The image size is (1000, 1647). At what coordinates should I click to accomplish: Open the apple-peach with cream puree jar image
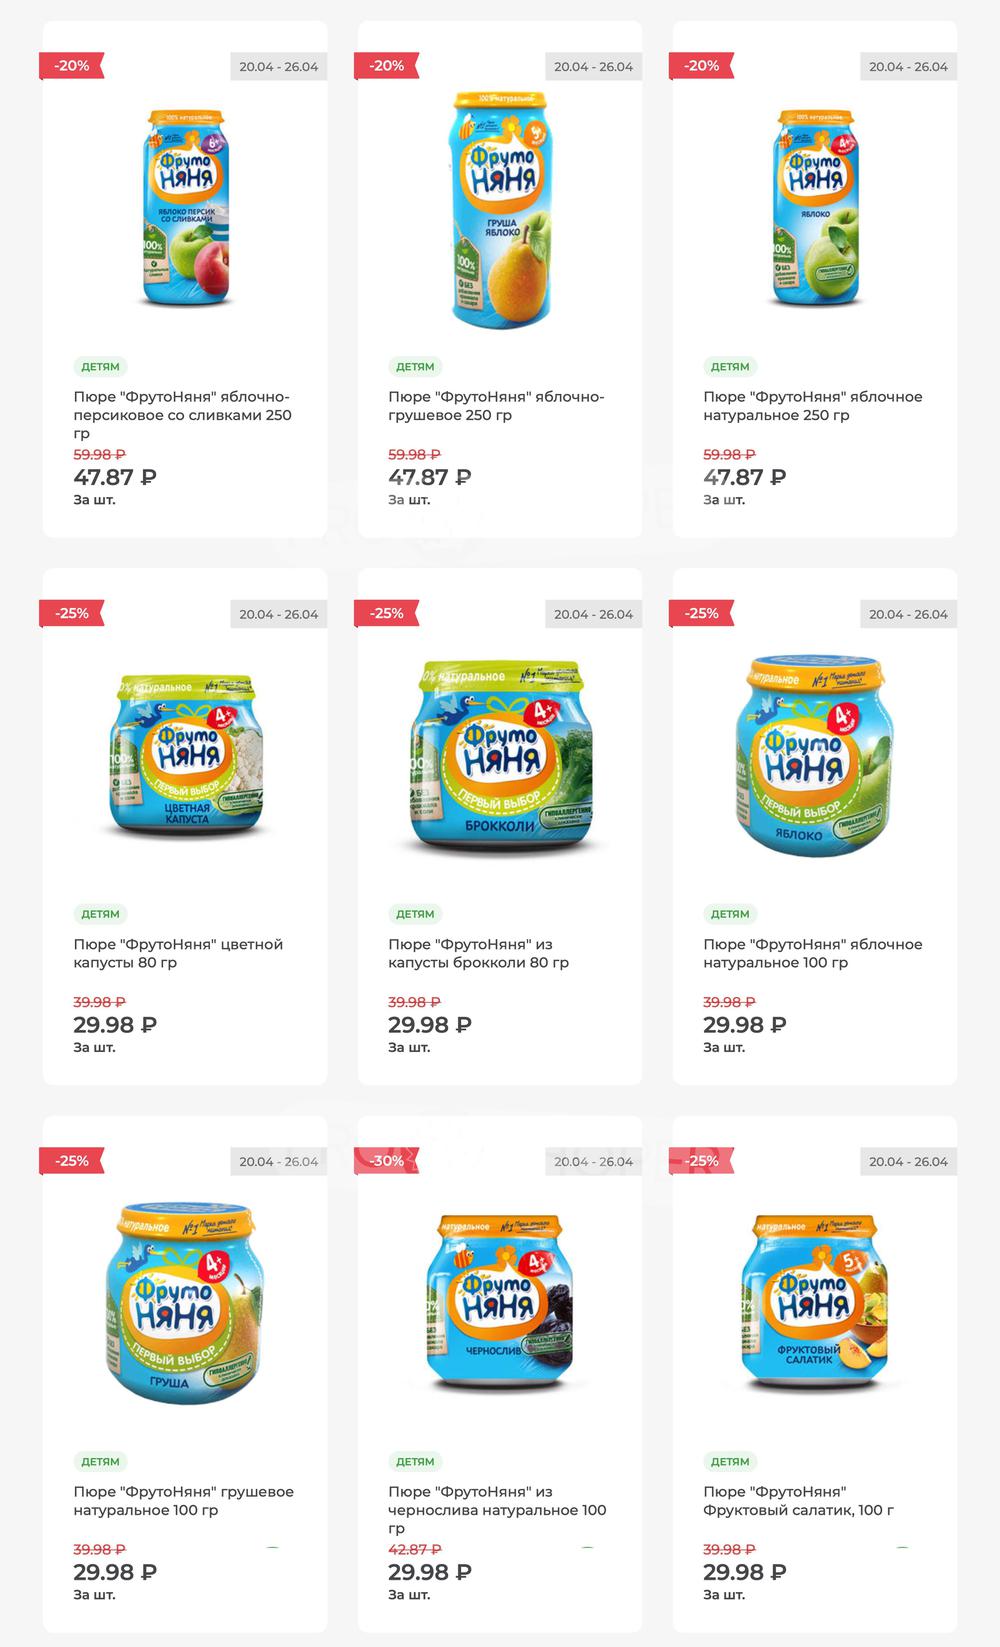tap(185, 207)
